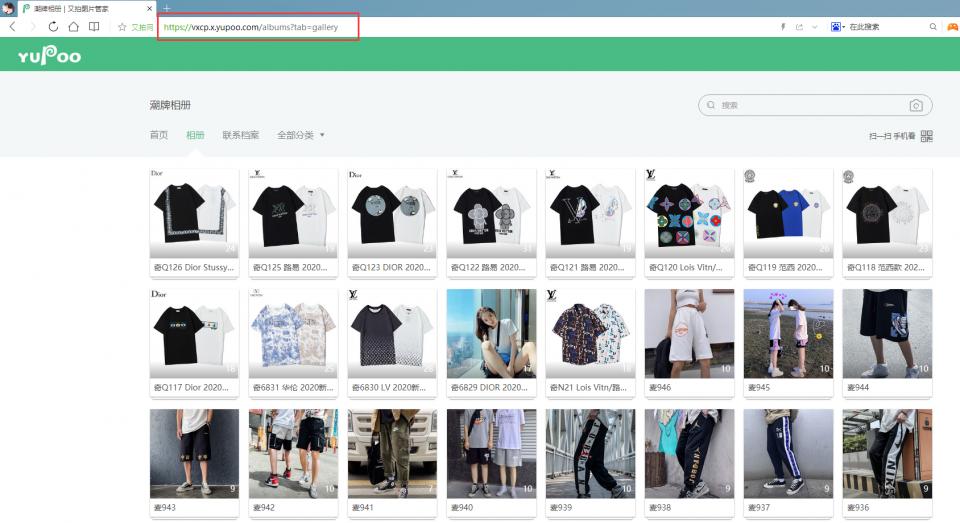Switch to the 首页 tab

pos(158,135)
